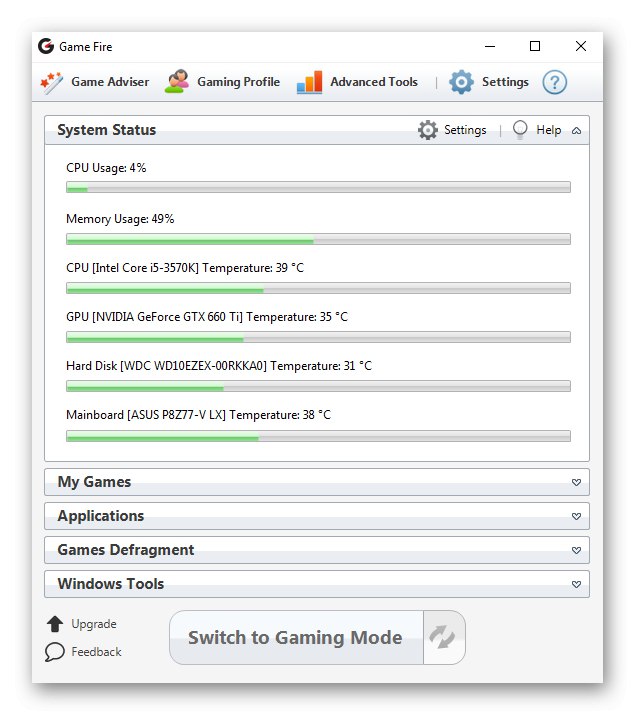Screen dimensions: 635x715
Task: Click the CPU Usage progress bar
Action: coord(318,187)
